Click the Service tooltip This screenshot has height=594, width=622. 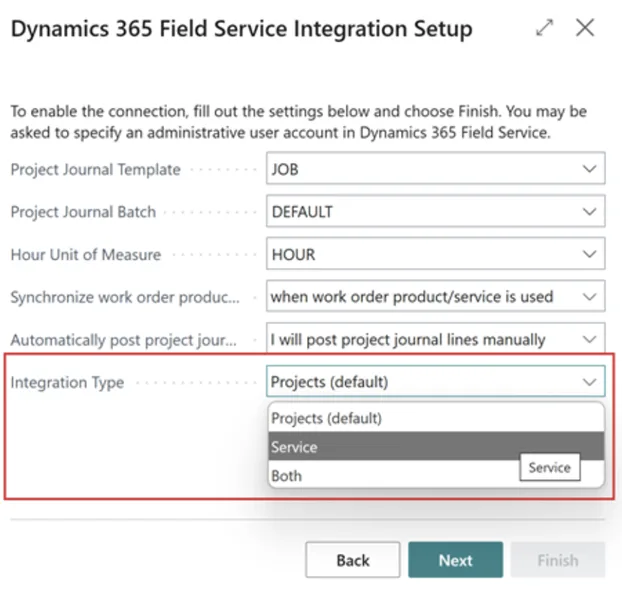550,467
